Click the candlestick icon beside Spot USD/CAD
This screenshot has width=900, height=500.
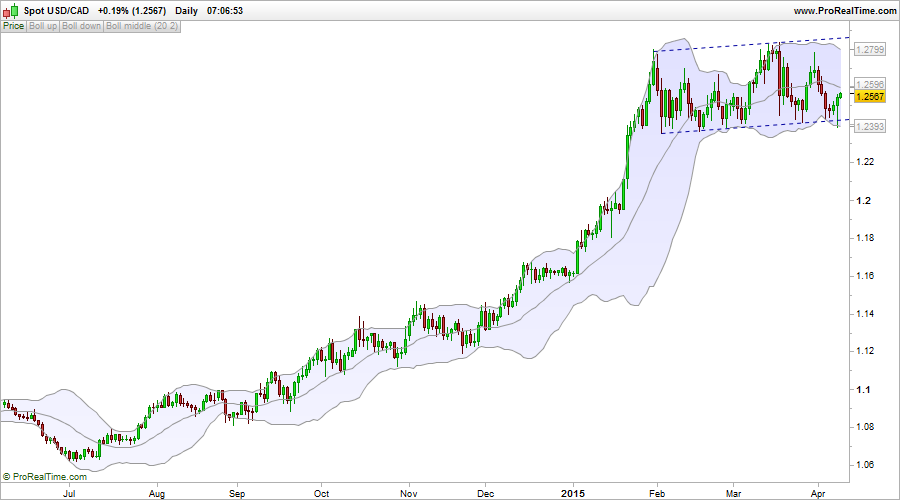[10, 10]
